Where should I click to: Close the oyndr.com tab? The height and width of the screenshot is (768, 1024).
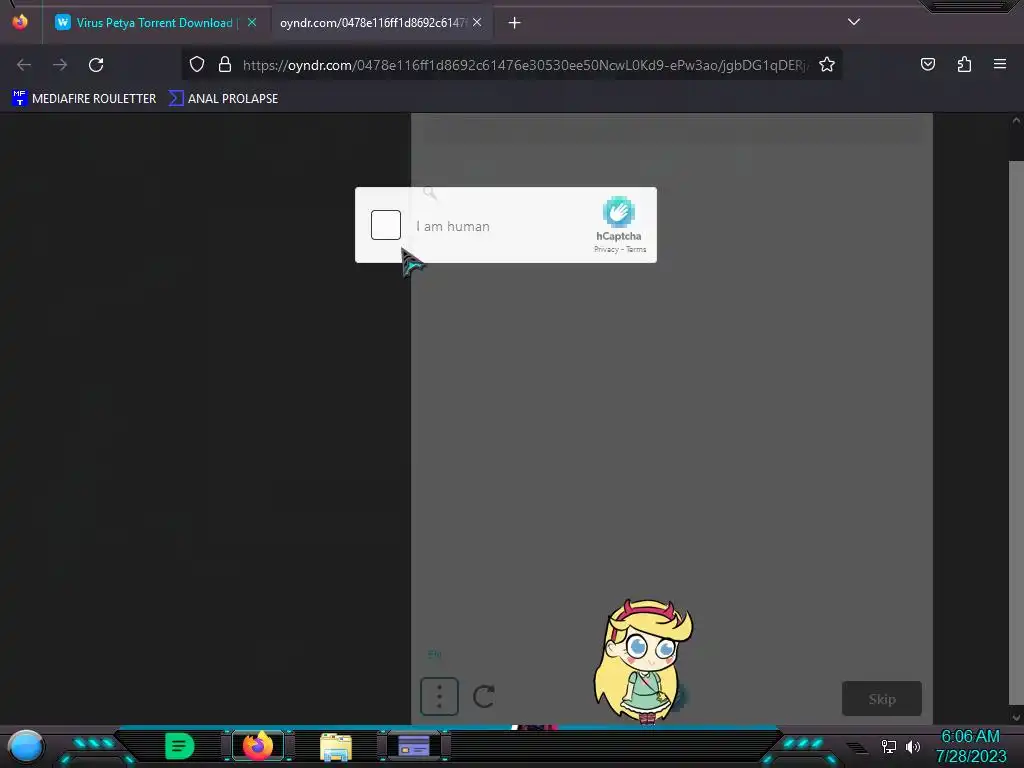coord(477,22)
